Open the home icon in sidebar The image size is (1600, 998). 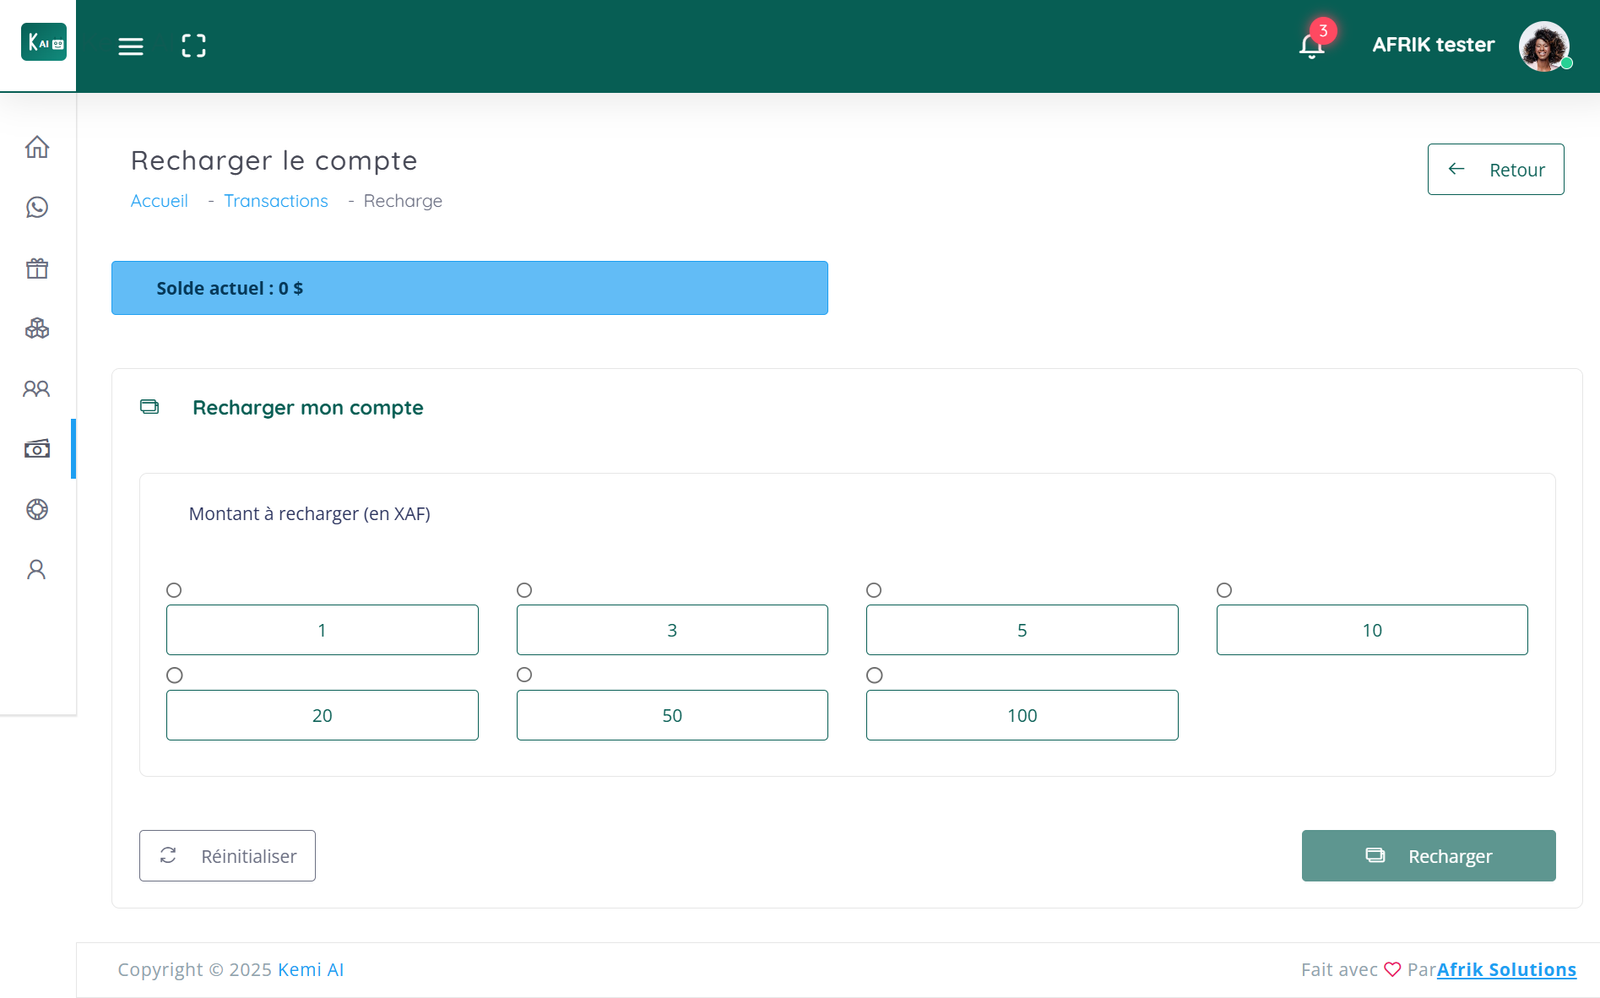[37, 147]
